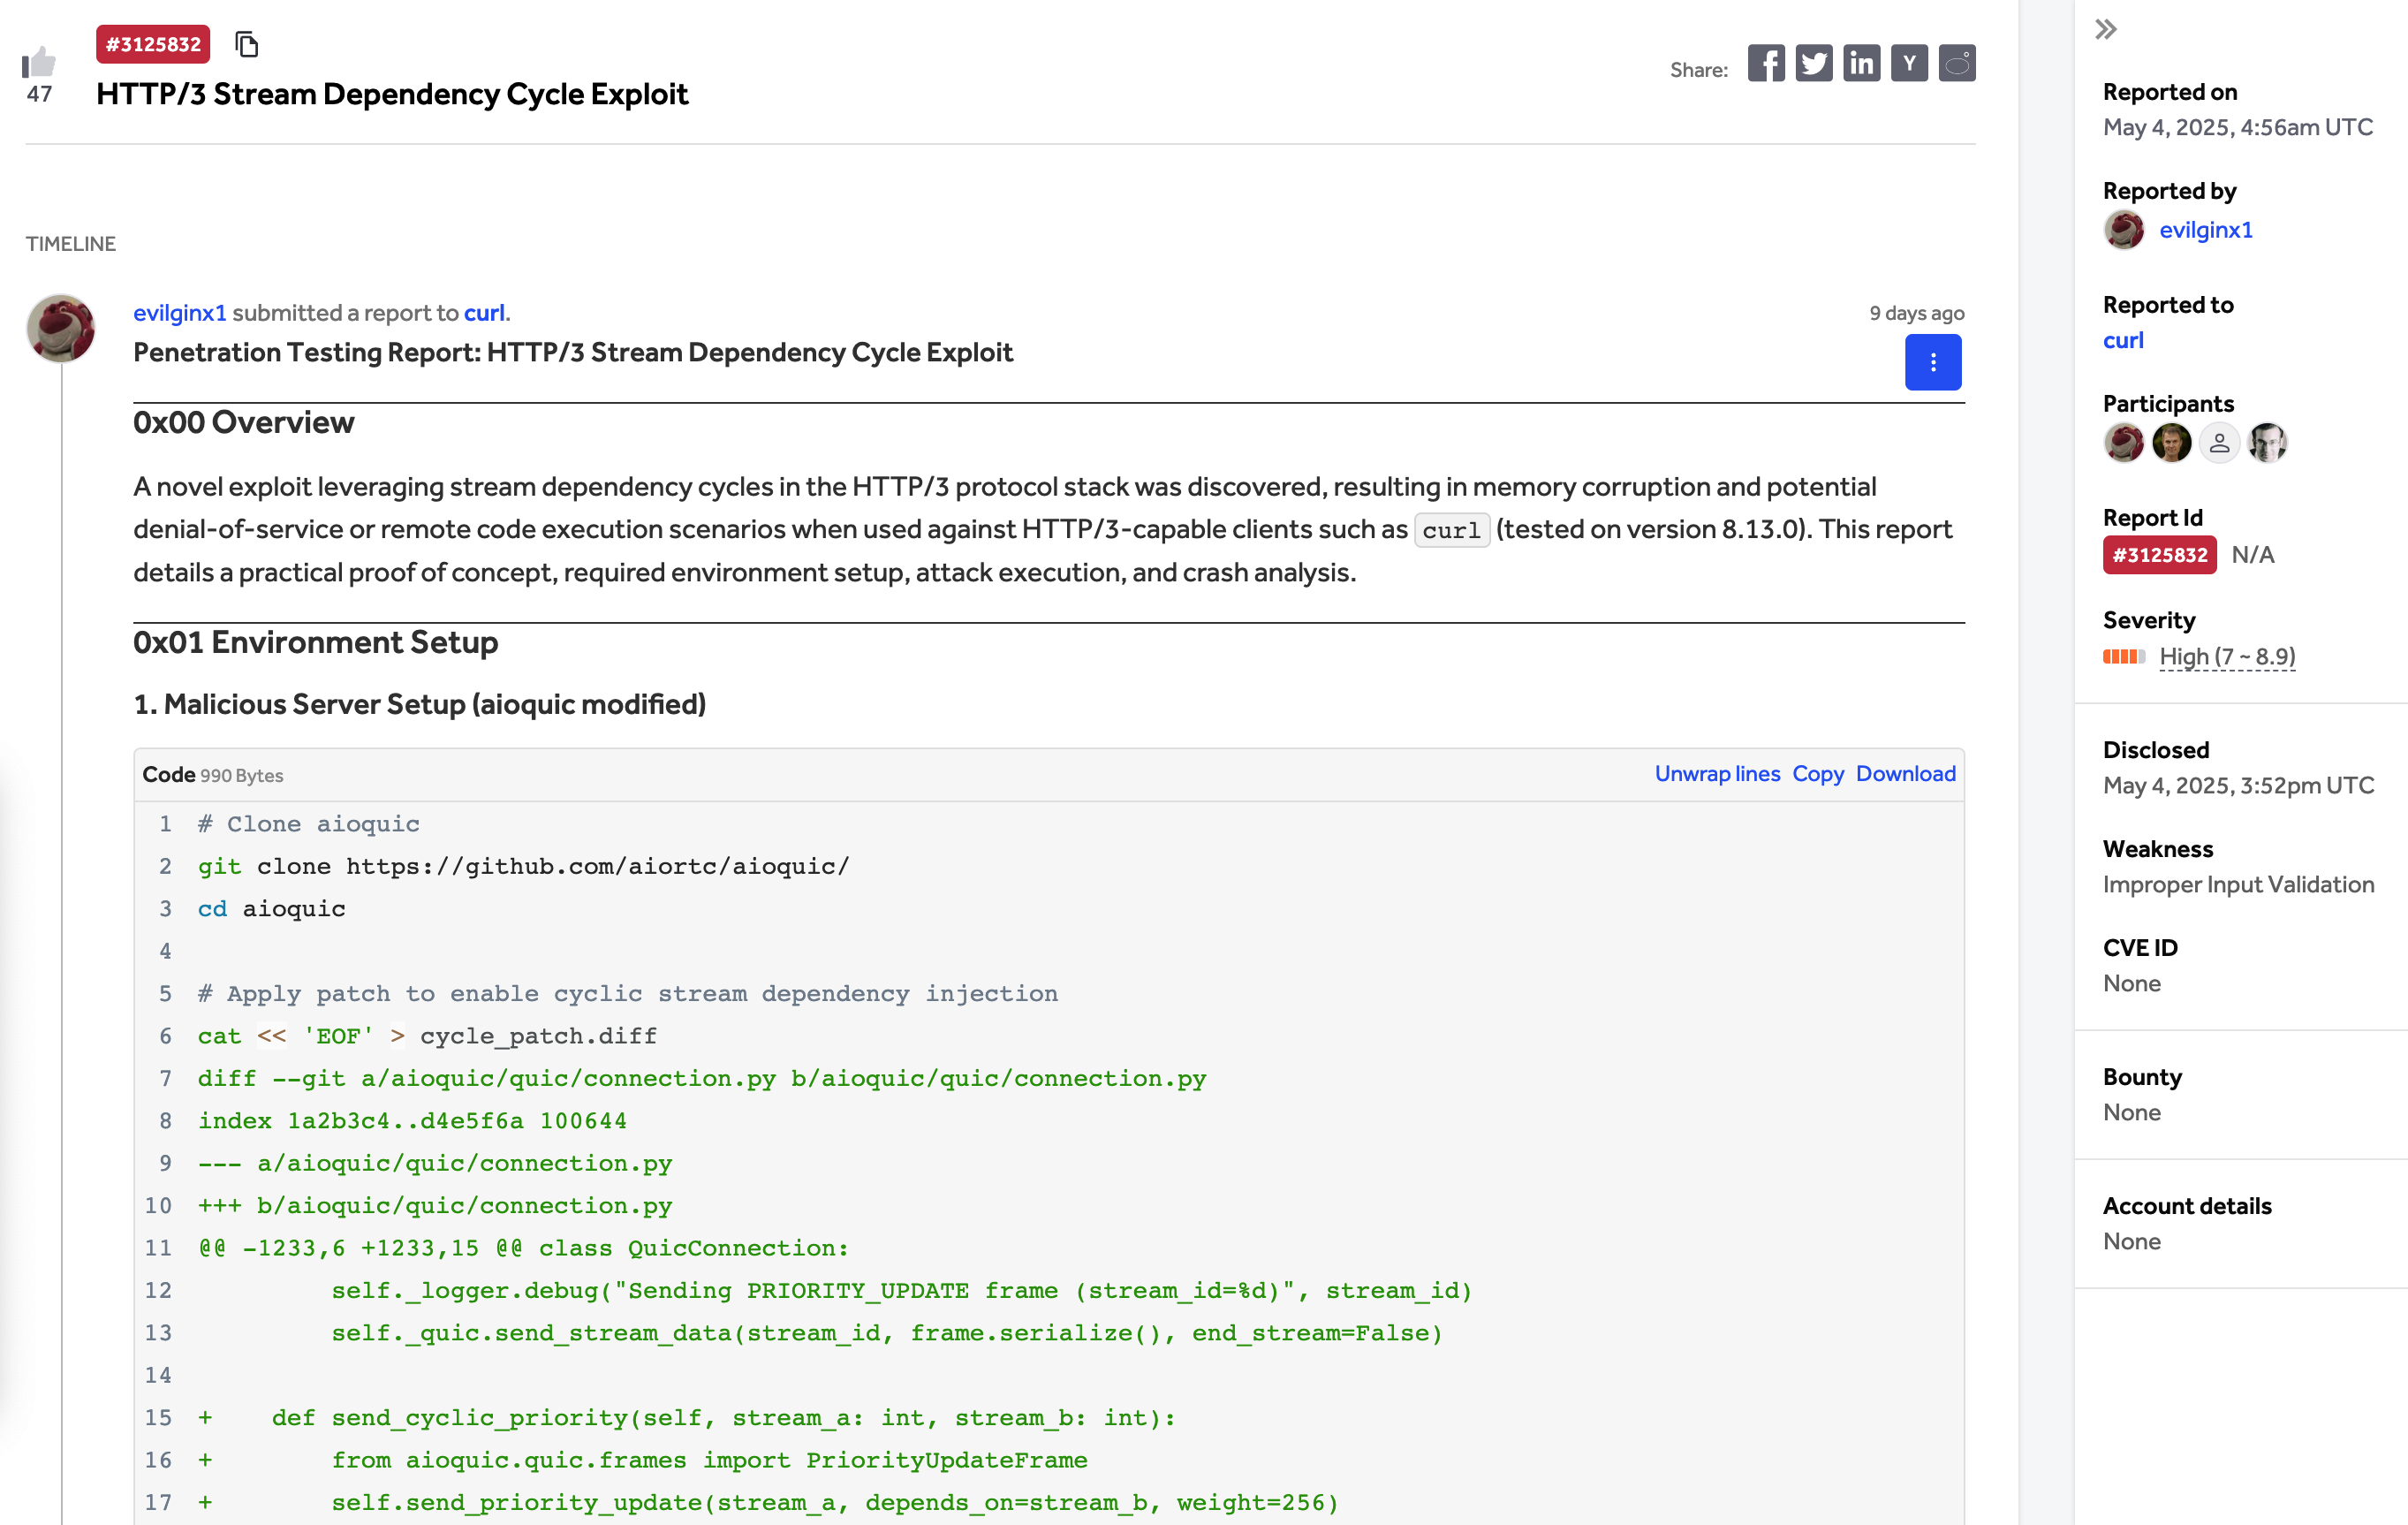Click the red #3125832 badge in sidebar

[x=2159, y=555]
